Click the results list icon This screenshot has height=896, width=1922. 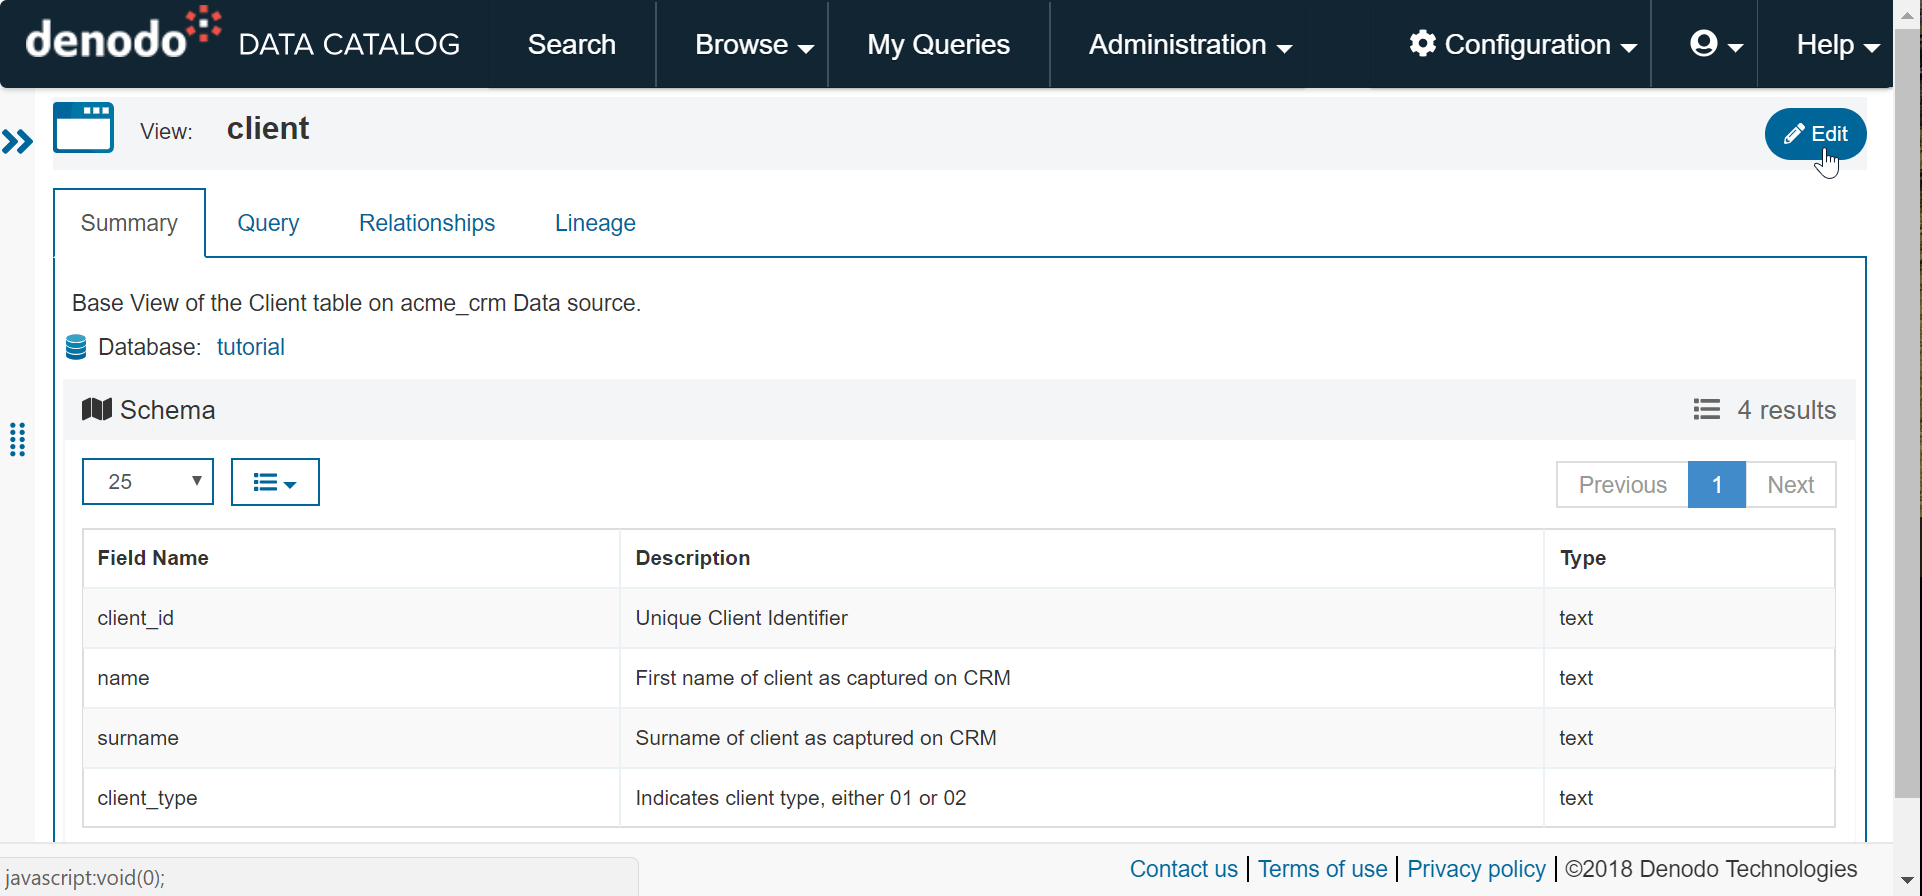point(1707,409)
